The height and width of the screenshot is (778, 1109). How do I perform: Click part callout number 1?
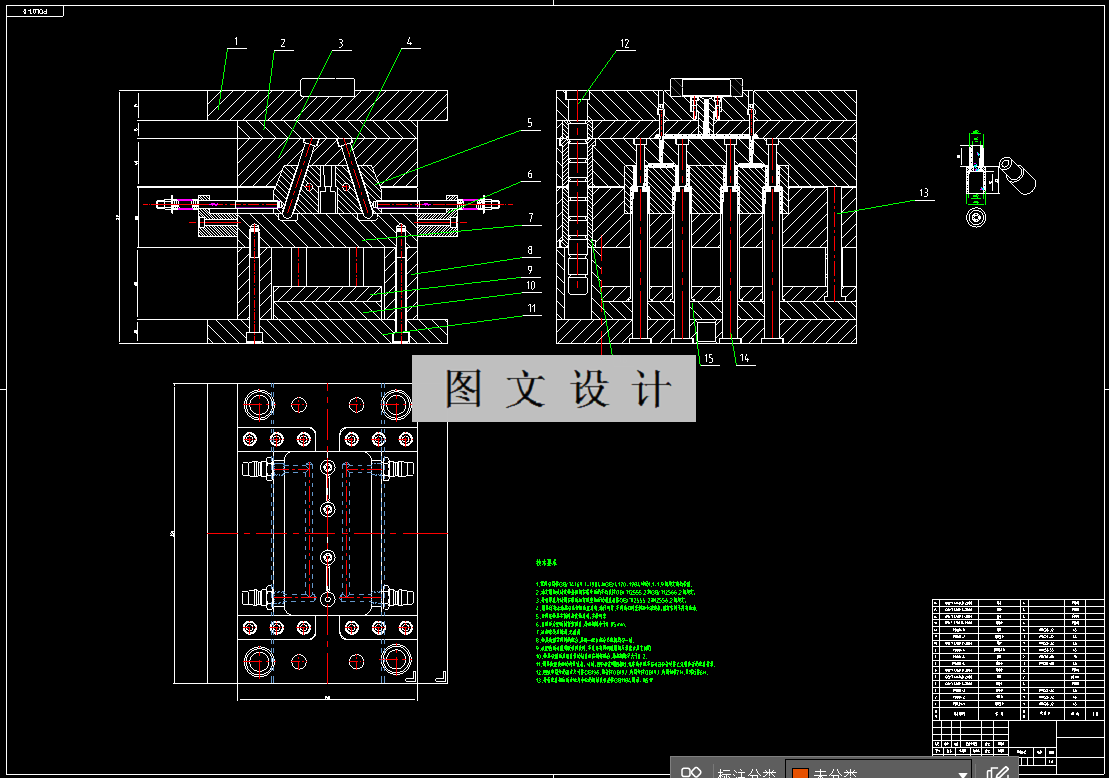236,42
